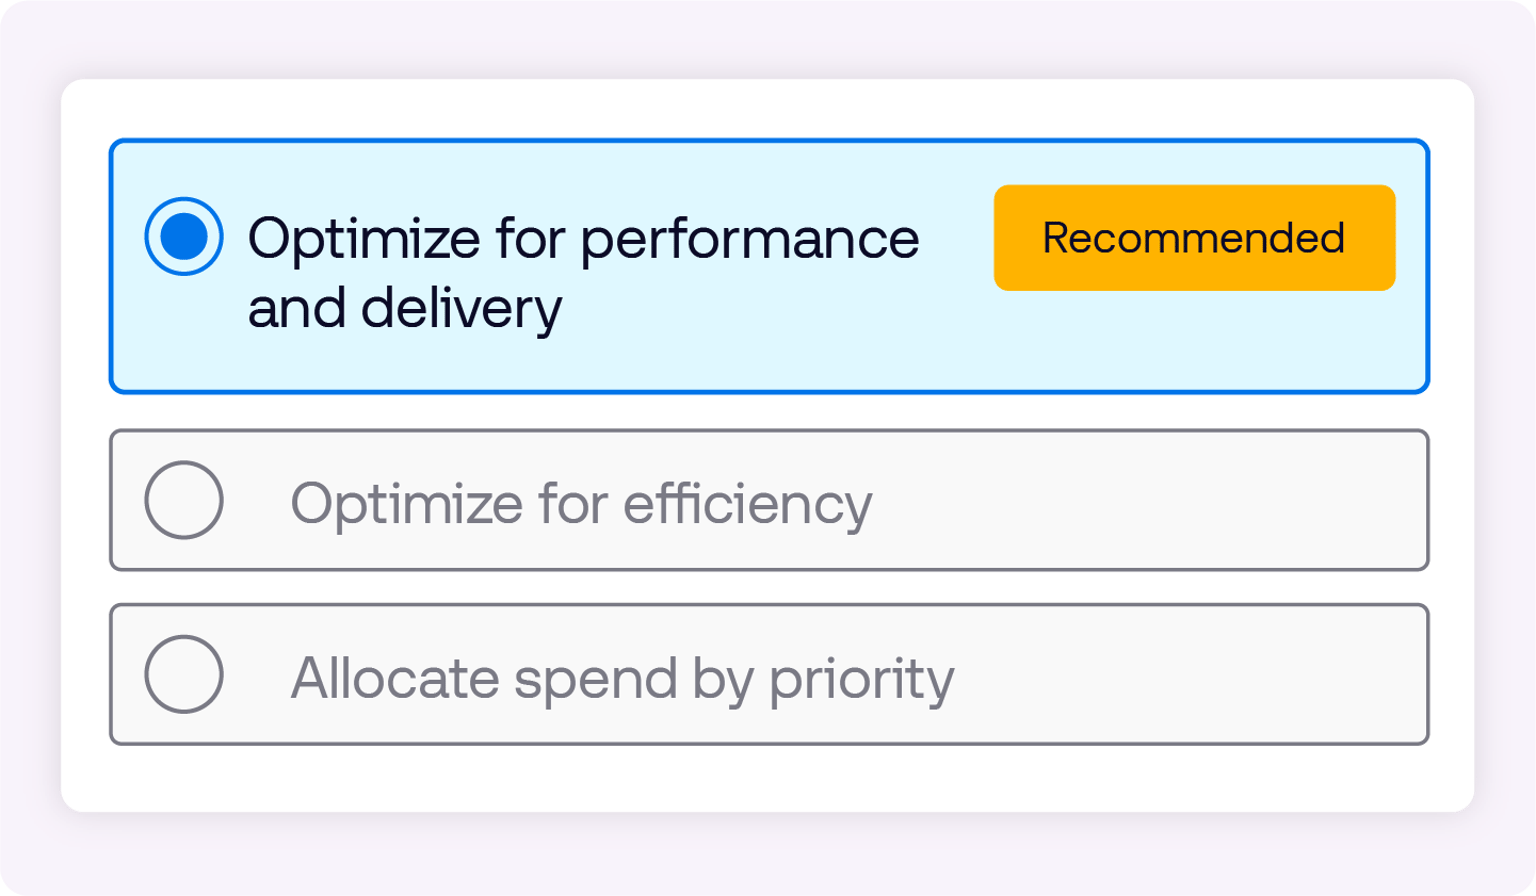Select the "Optimize for performance and delivery" radio button

tap(184, 237)
